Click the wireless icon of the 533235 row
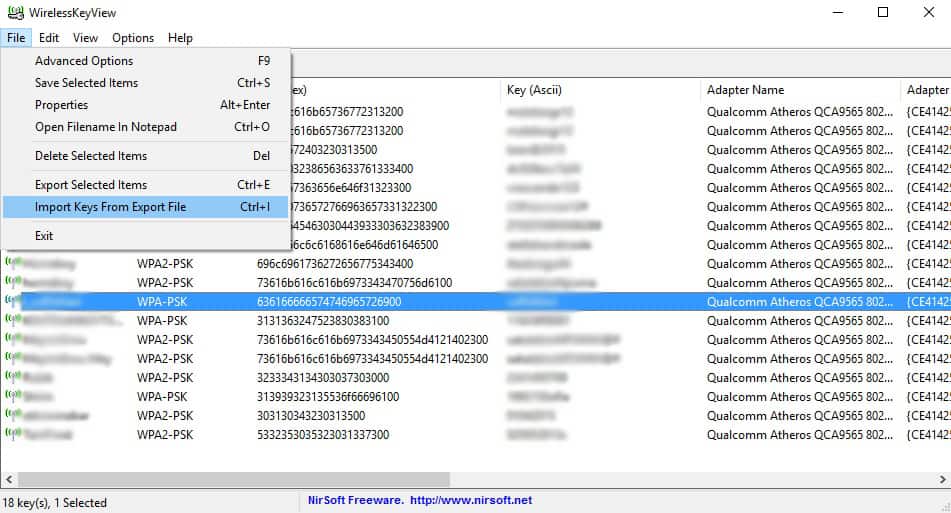The height and width of the screenshot is (513, 951). click(x=13, y=434)
